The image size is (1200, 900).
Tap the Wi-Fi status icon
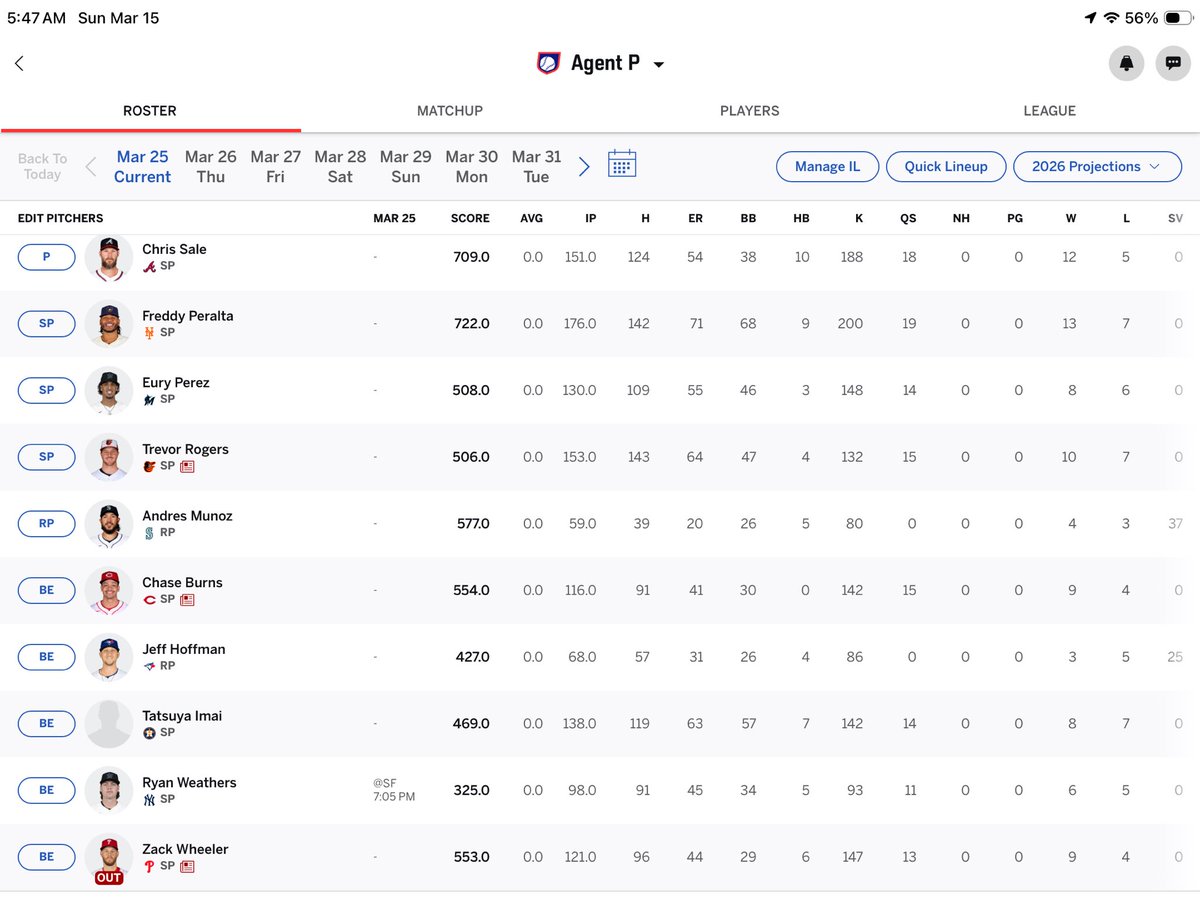point(1111,18)
